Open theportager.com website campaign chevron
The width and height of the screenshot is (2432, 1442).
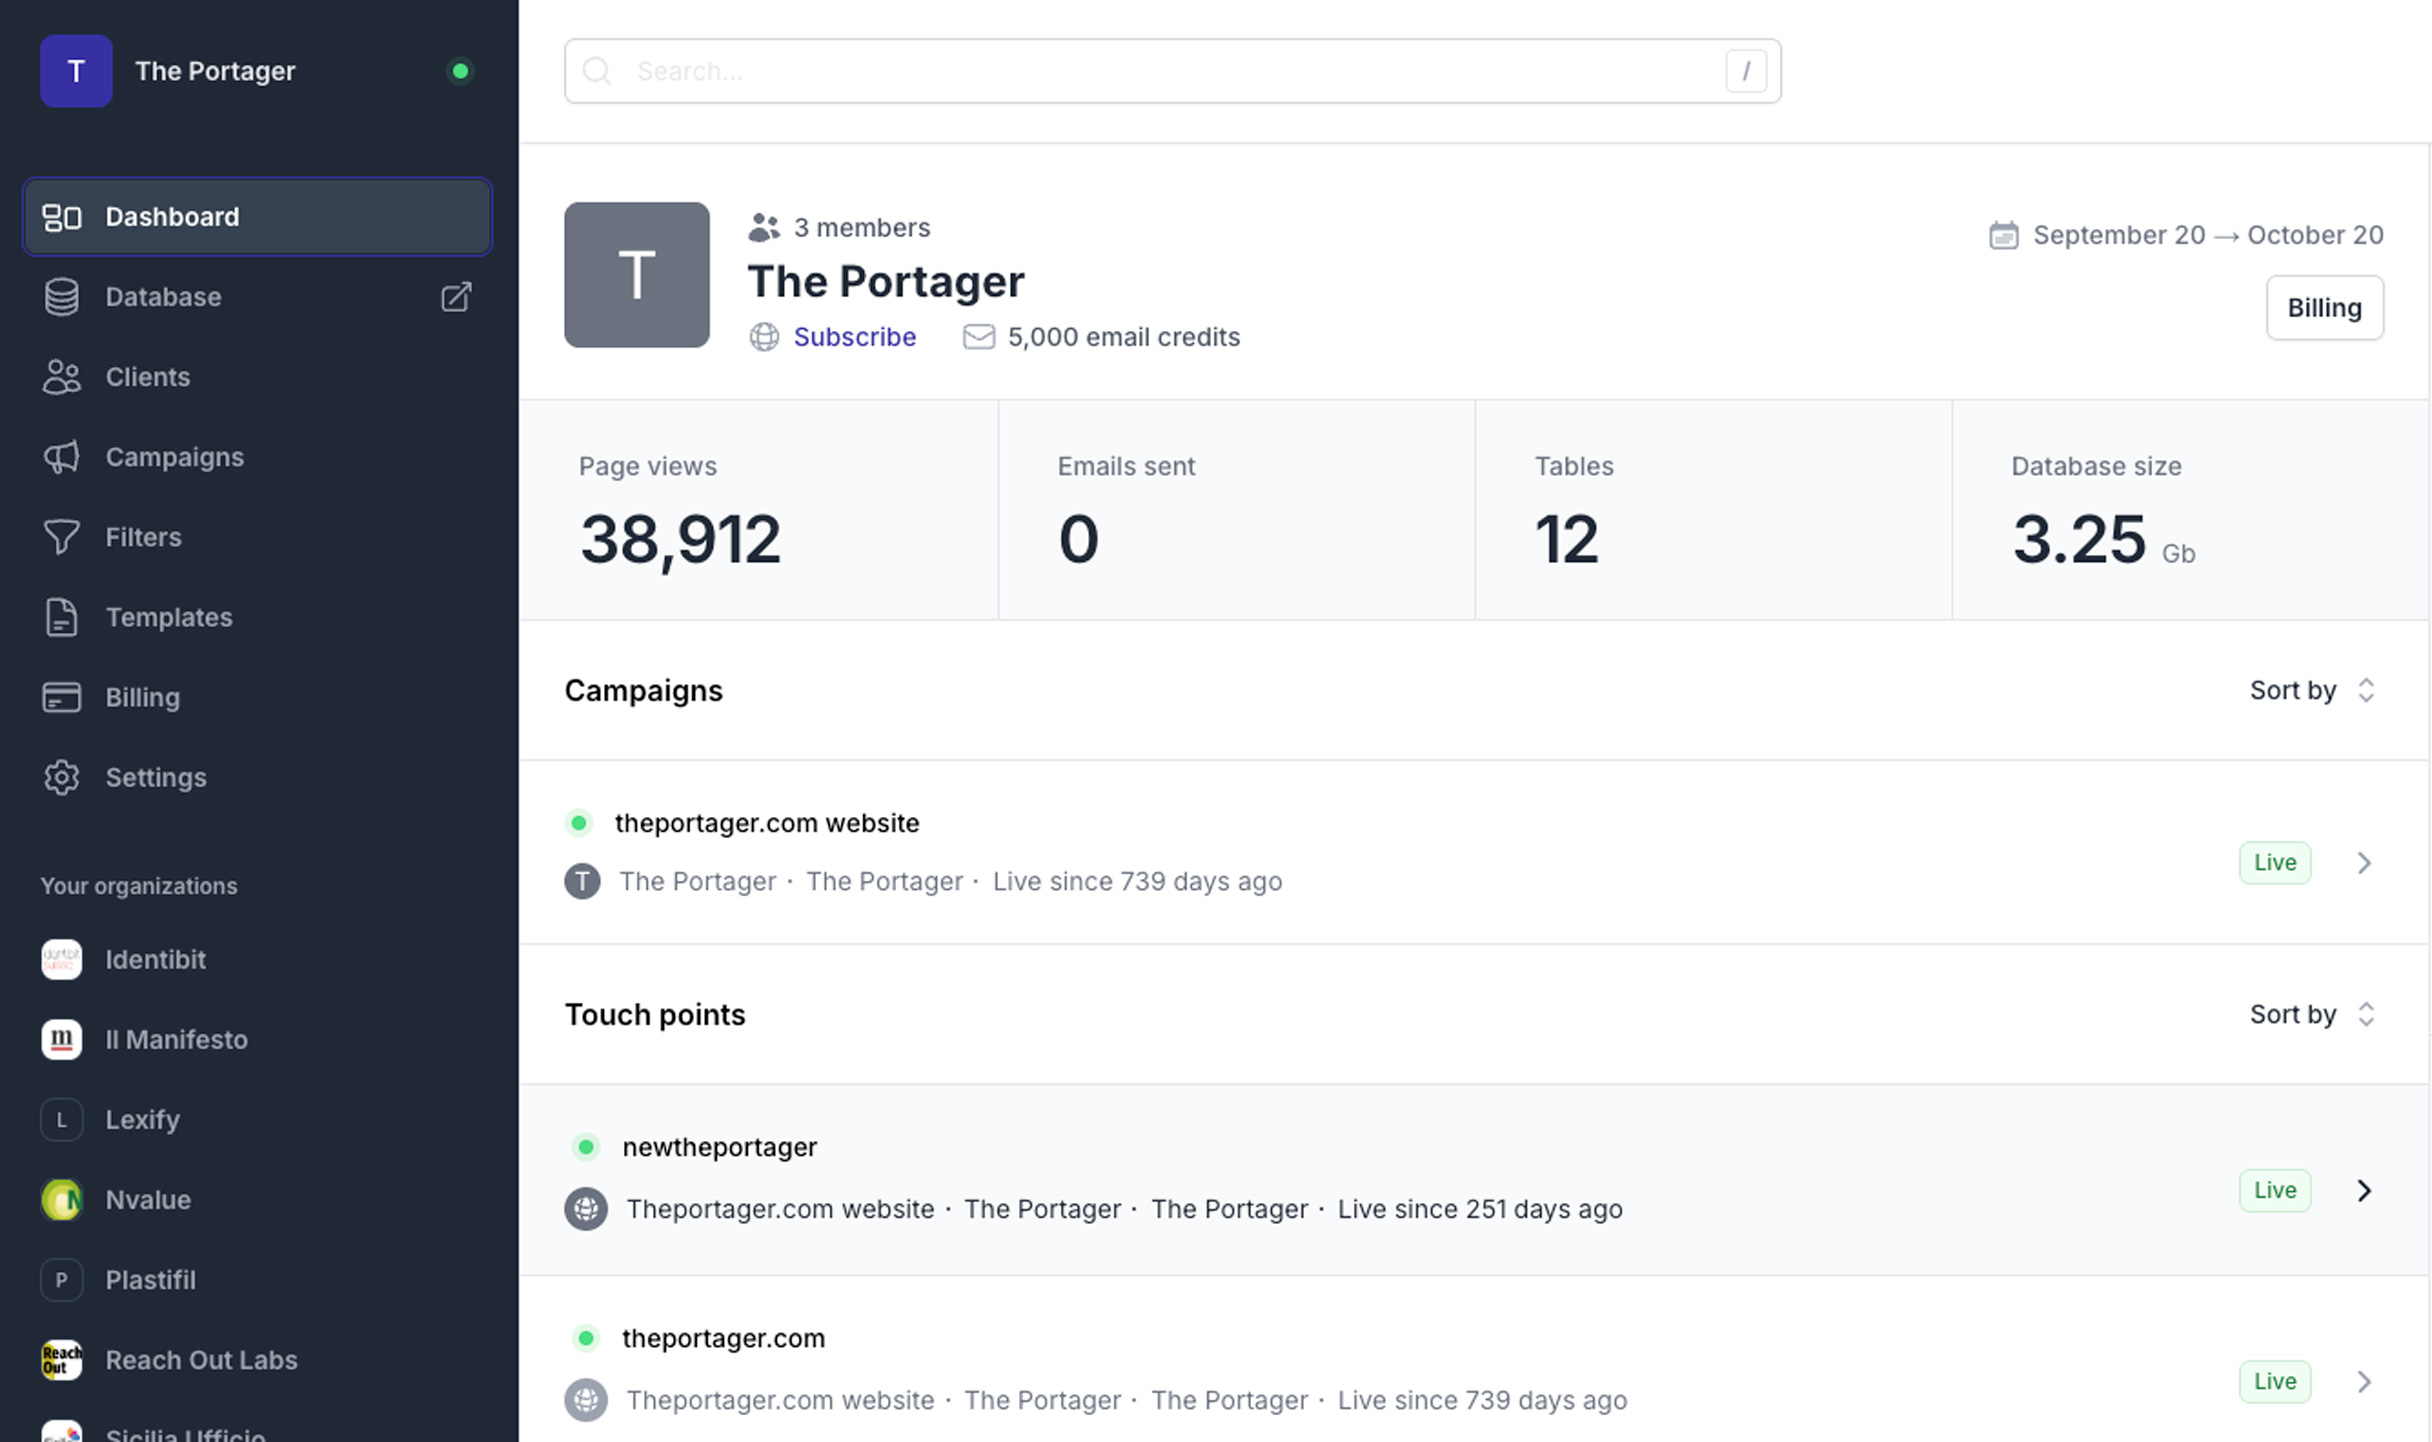(2364, 862)
